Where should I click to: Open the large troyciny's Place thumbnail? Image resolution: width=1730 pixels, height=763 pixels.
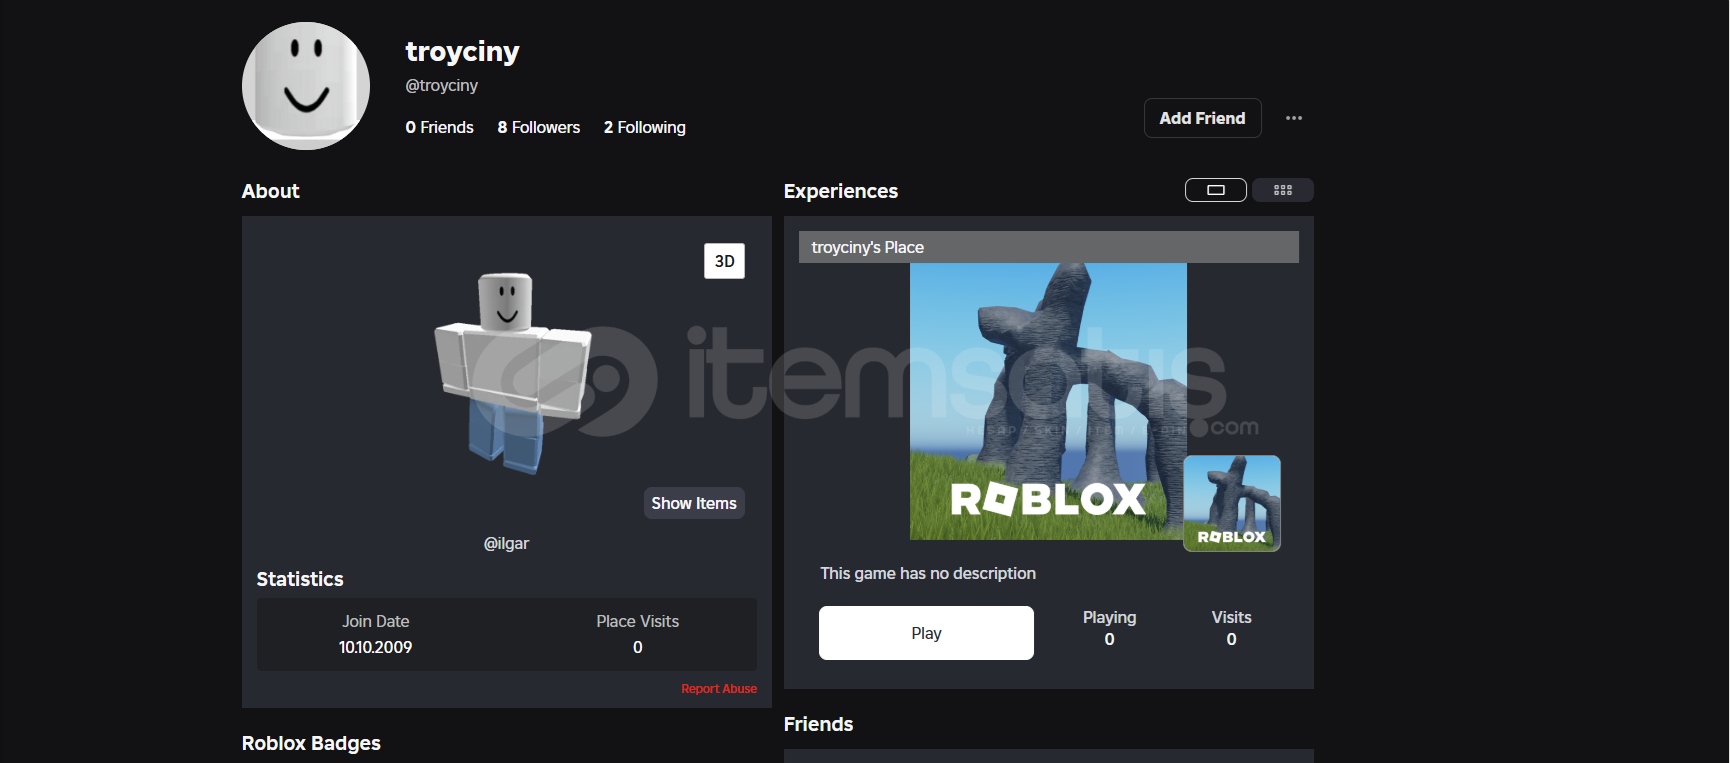click(x=1048, y=401)
